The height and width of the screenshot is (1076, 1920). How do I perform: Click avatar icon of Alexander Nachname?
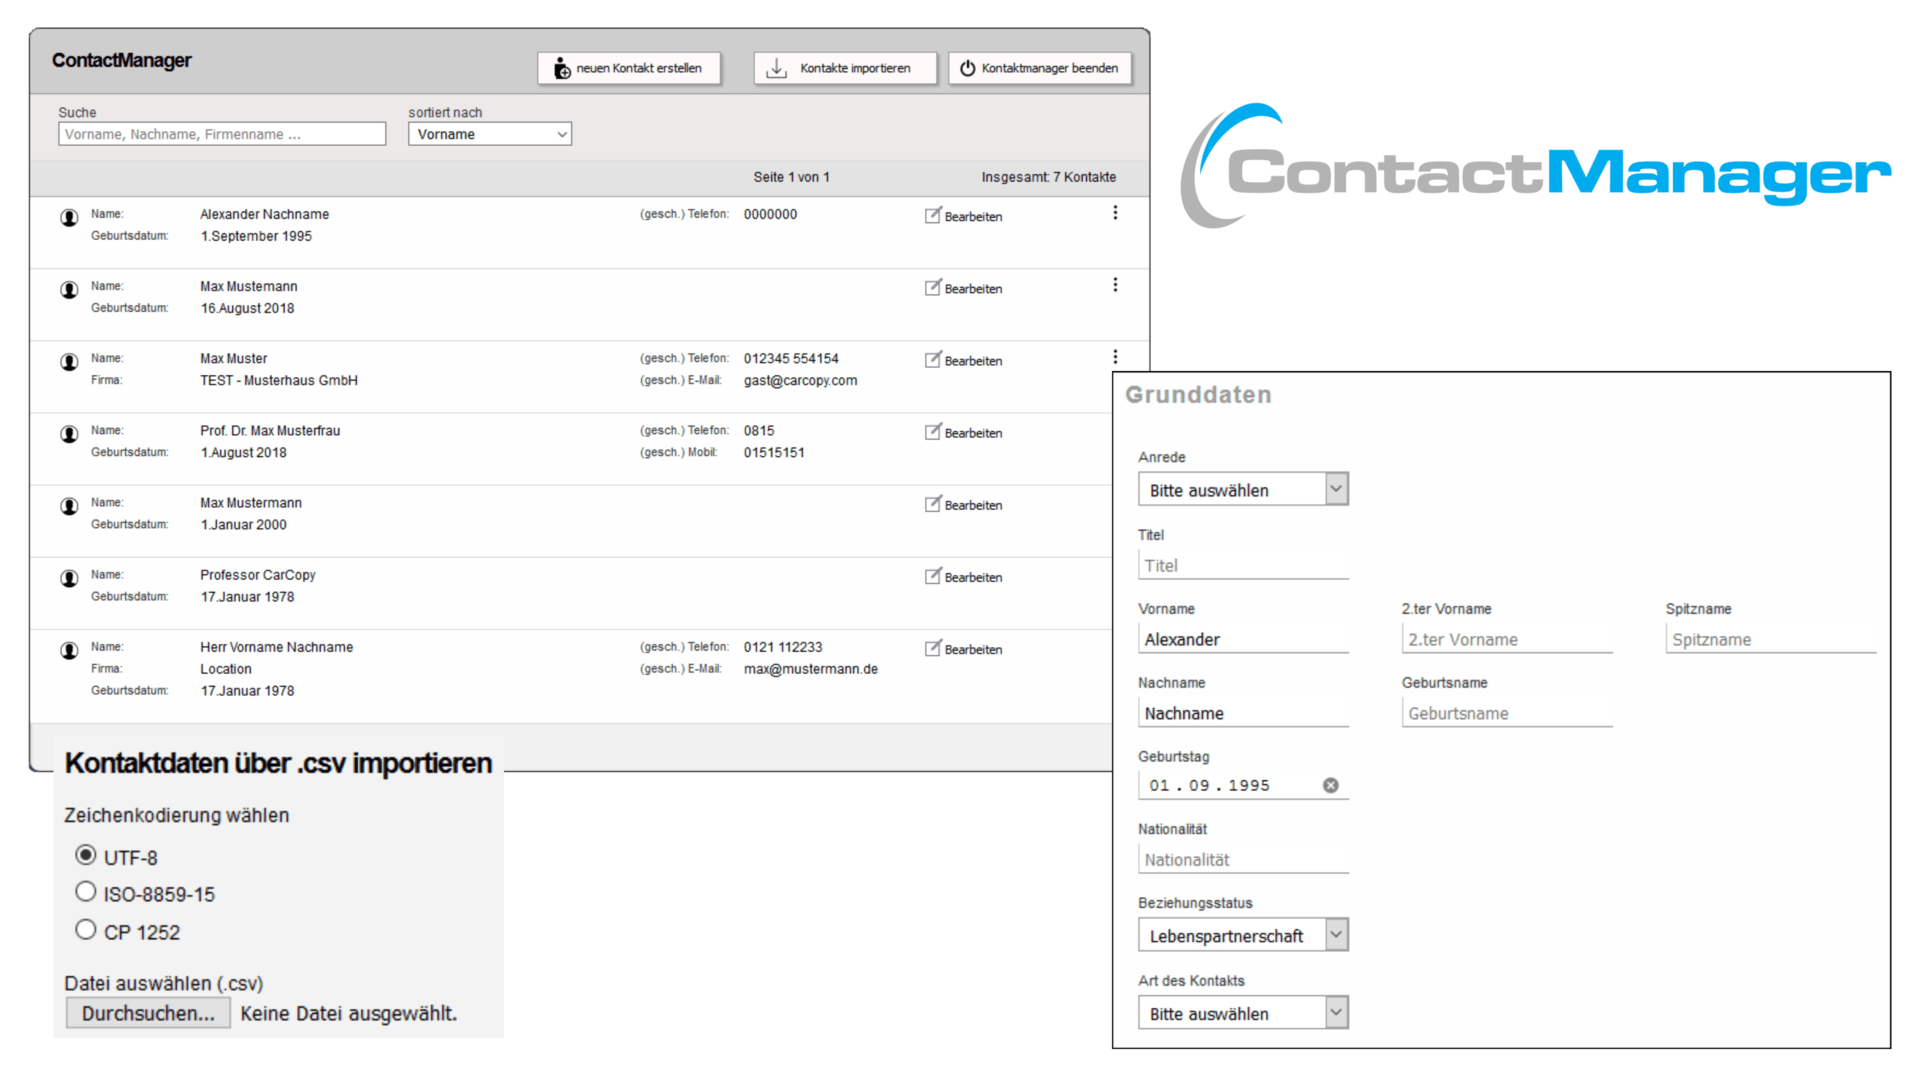tap(69, 217)
